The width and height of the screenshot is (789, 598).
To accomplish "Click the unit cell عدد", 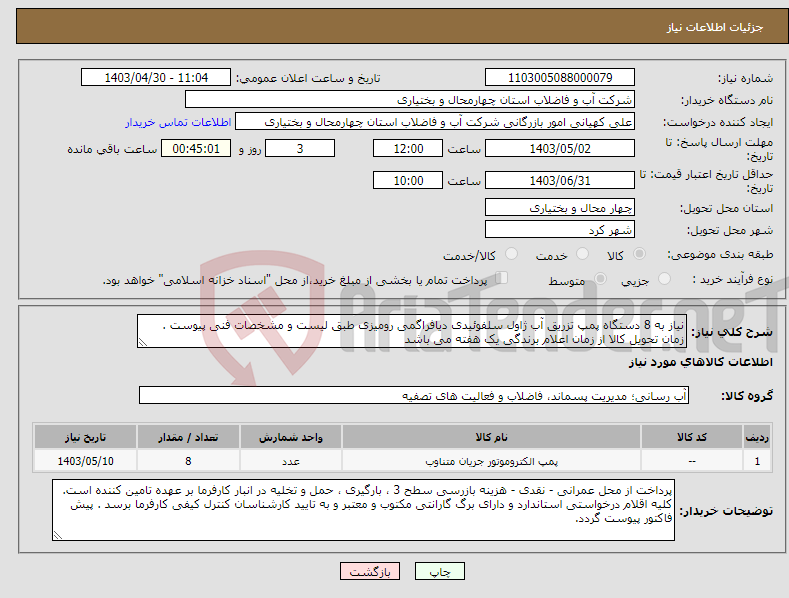I will point(291,461).
